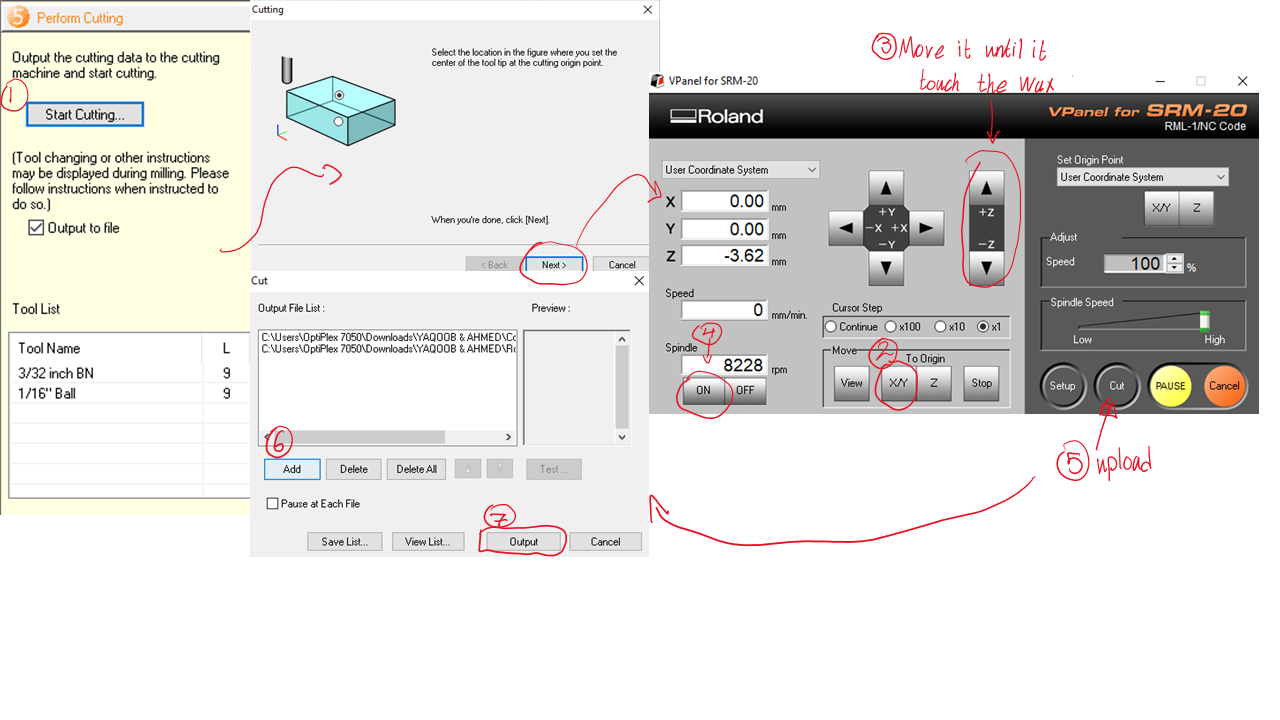Turn the spindle OFF
This screenshot has width=1280, height=720.
point(745,390)
